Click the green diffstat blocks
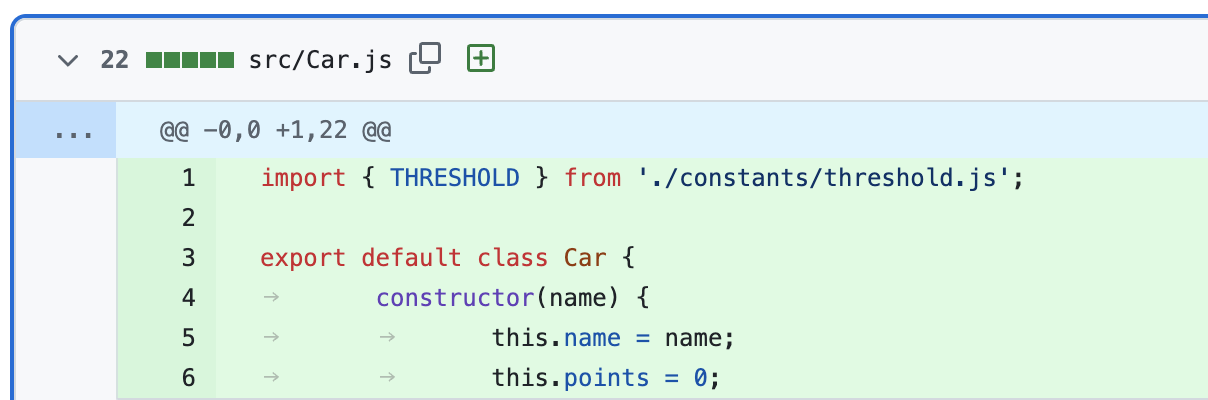Image resolution: width=1208 pixels, height=400 pixels. [190, 59]
